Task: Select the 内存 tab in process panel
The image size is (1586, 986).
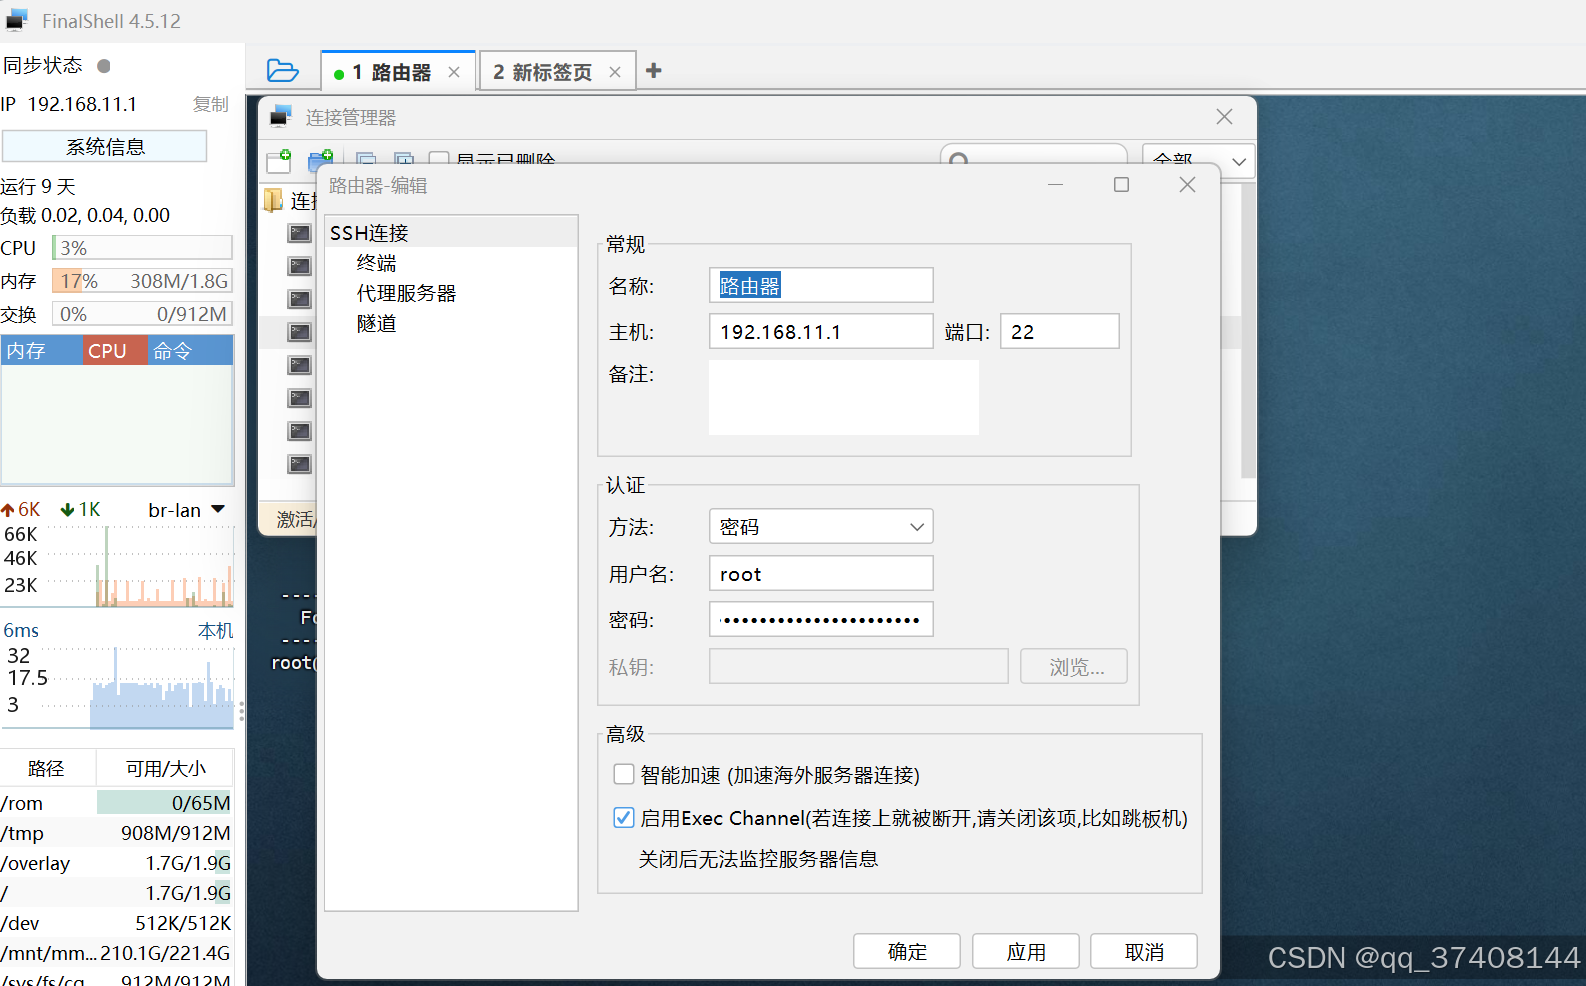Action: (x=42, y=351)
